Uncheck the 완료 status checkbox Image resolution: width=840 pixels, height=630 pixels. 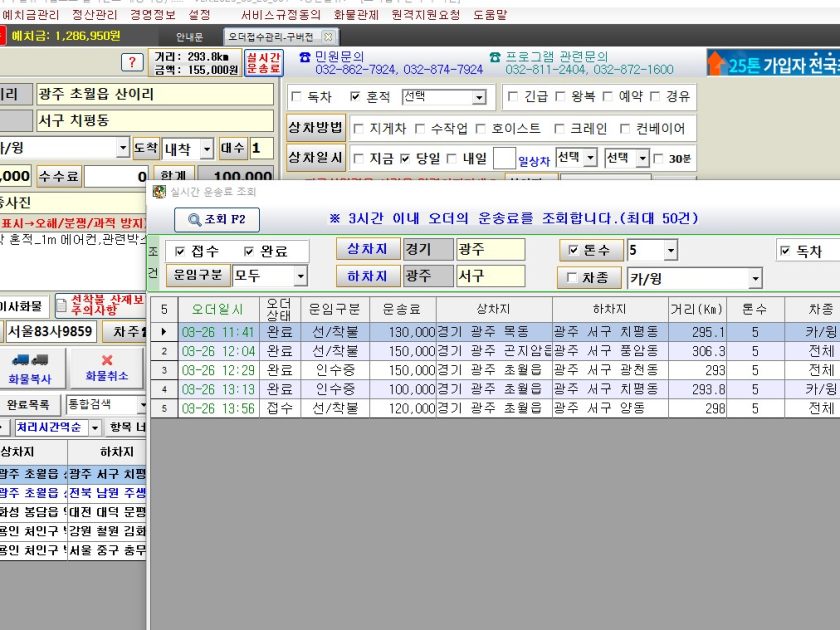point(250,251)
